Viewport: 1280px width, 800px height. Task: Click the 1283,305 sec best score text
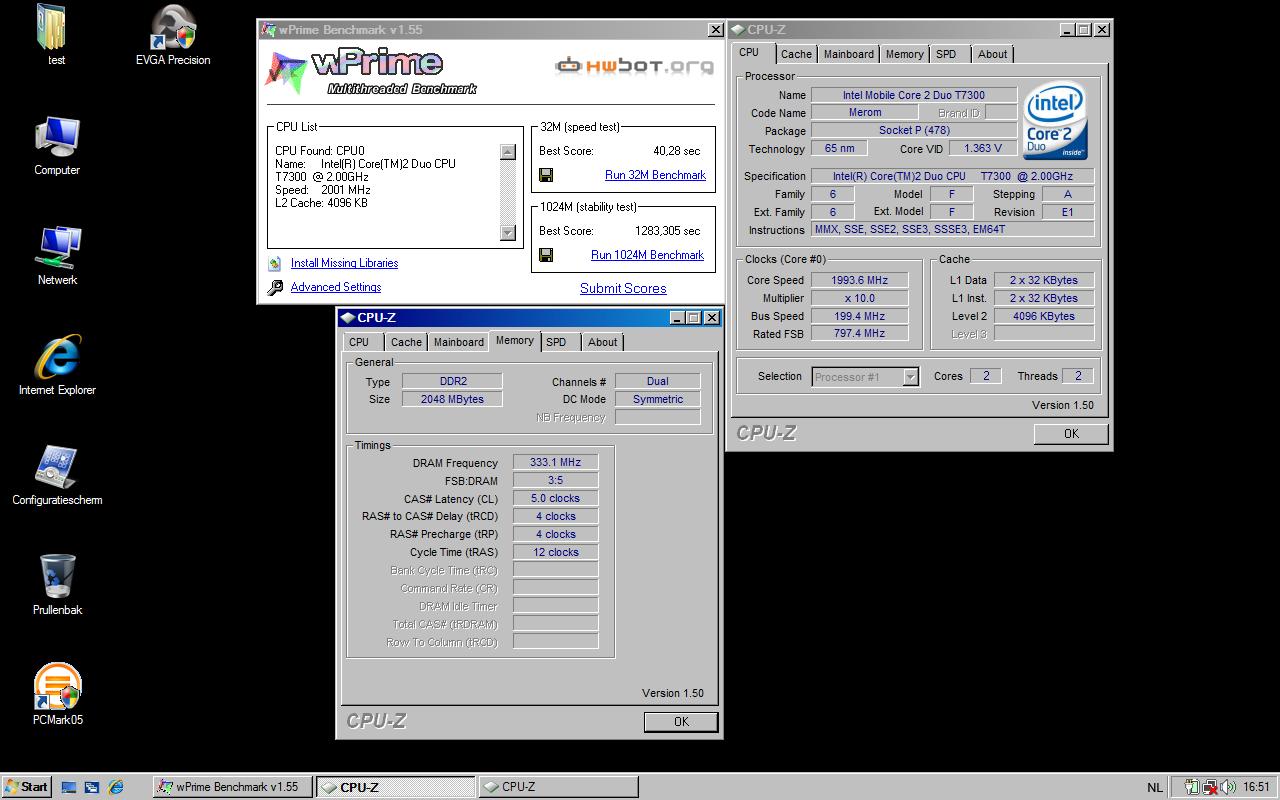[x=667, y=231]
